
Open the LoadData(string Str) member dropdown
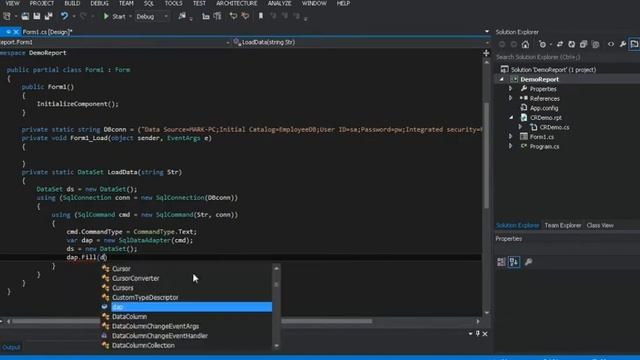361,42
